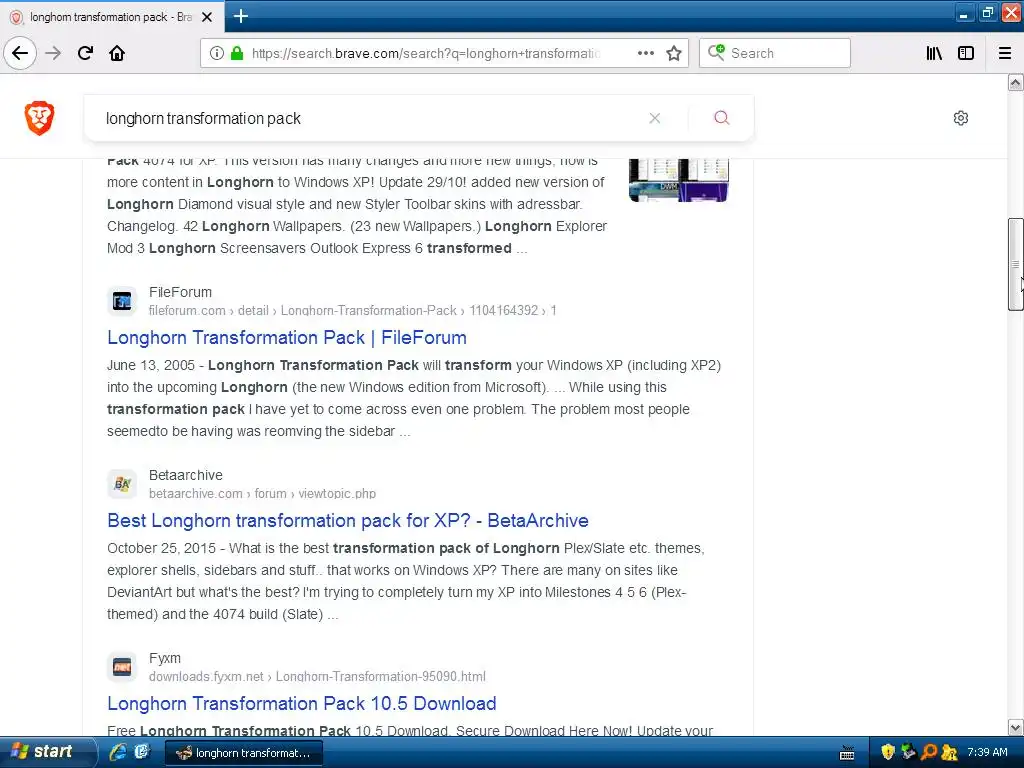Click the forward navigation arrow
The image size is (1024, 768).
point(53,53)
